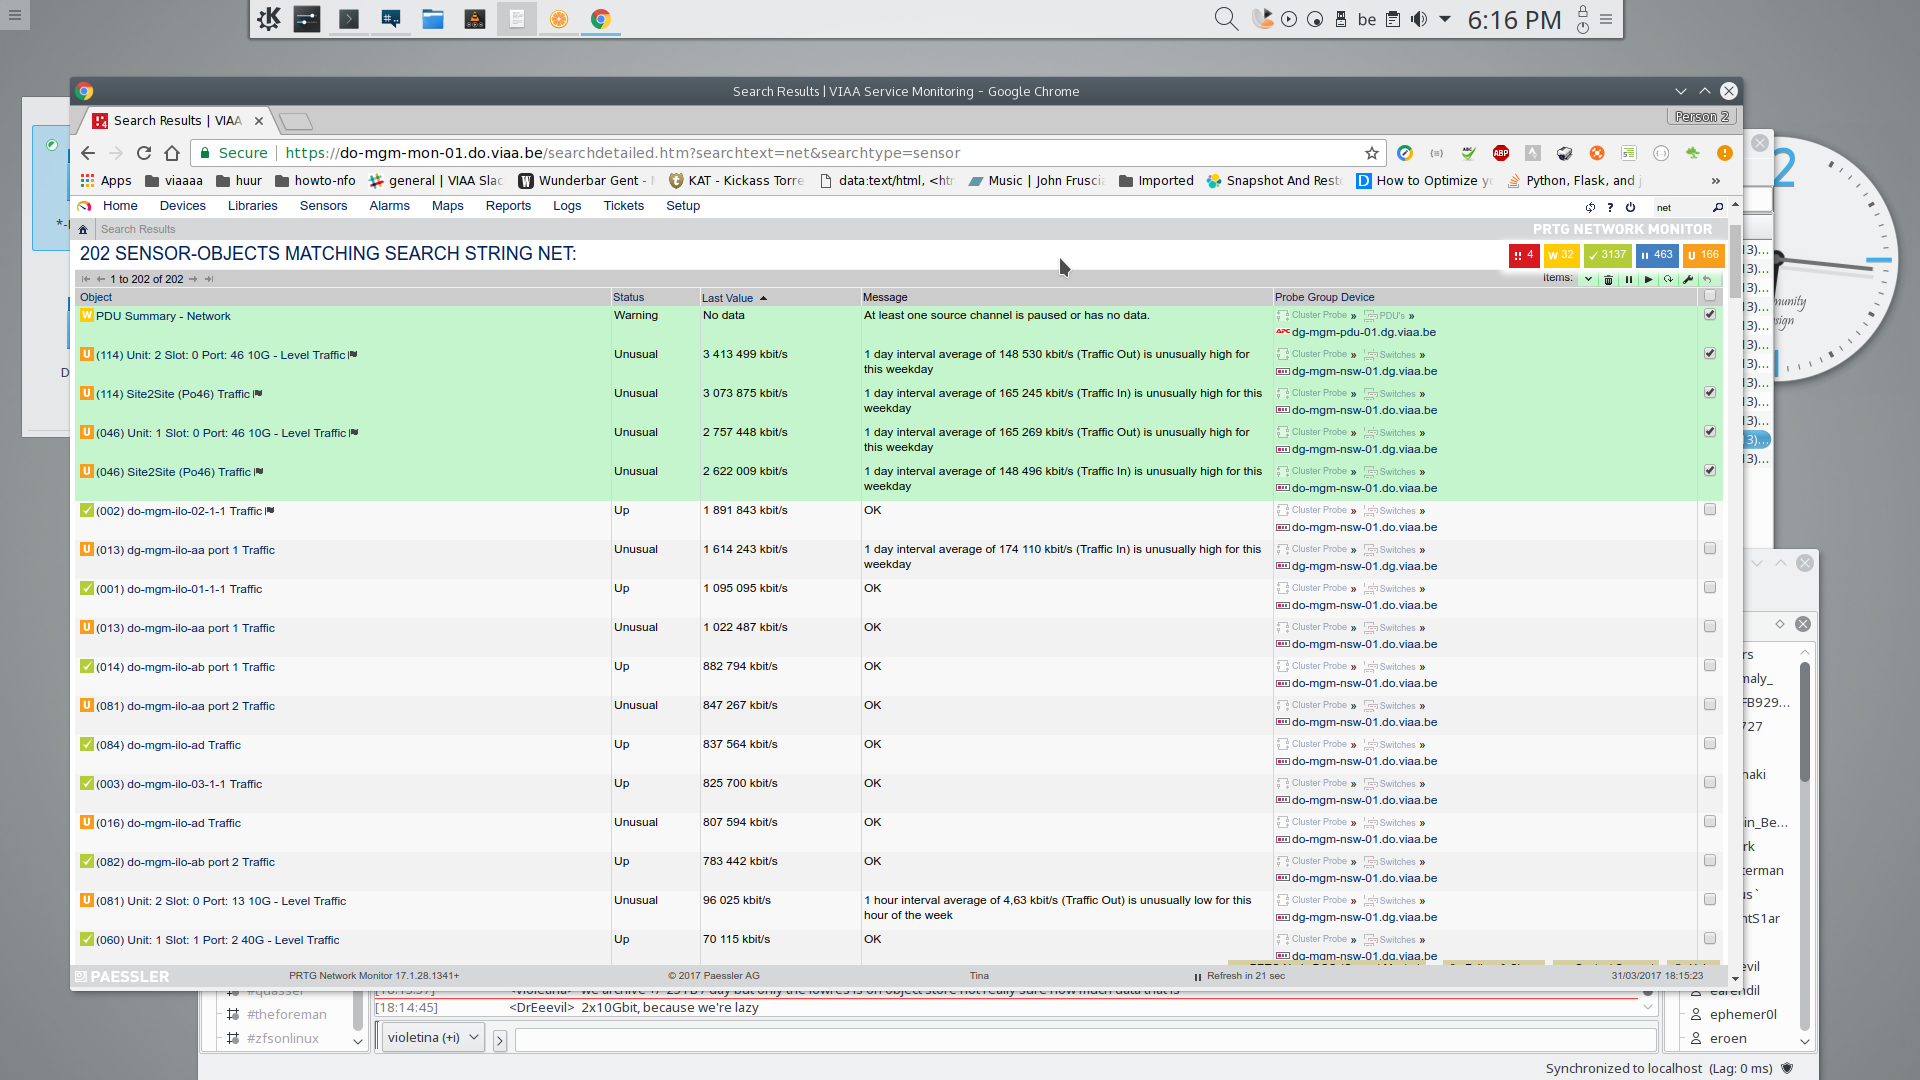Check the (002) do-mgm-ilo-02-1-1 Traffic row checkbox

[x=1710, y=509]
